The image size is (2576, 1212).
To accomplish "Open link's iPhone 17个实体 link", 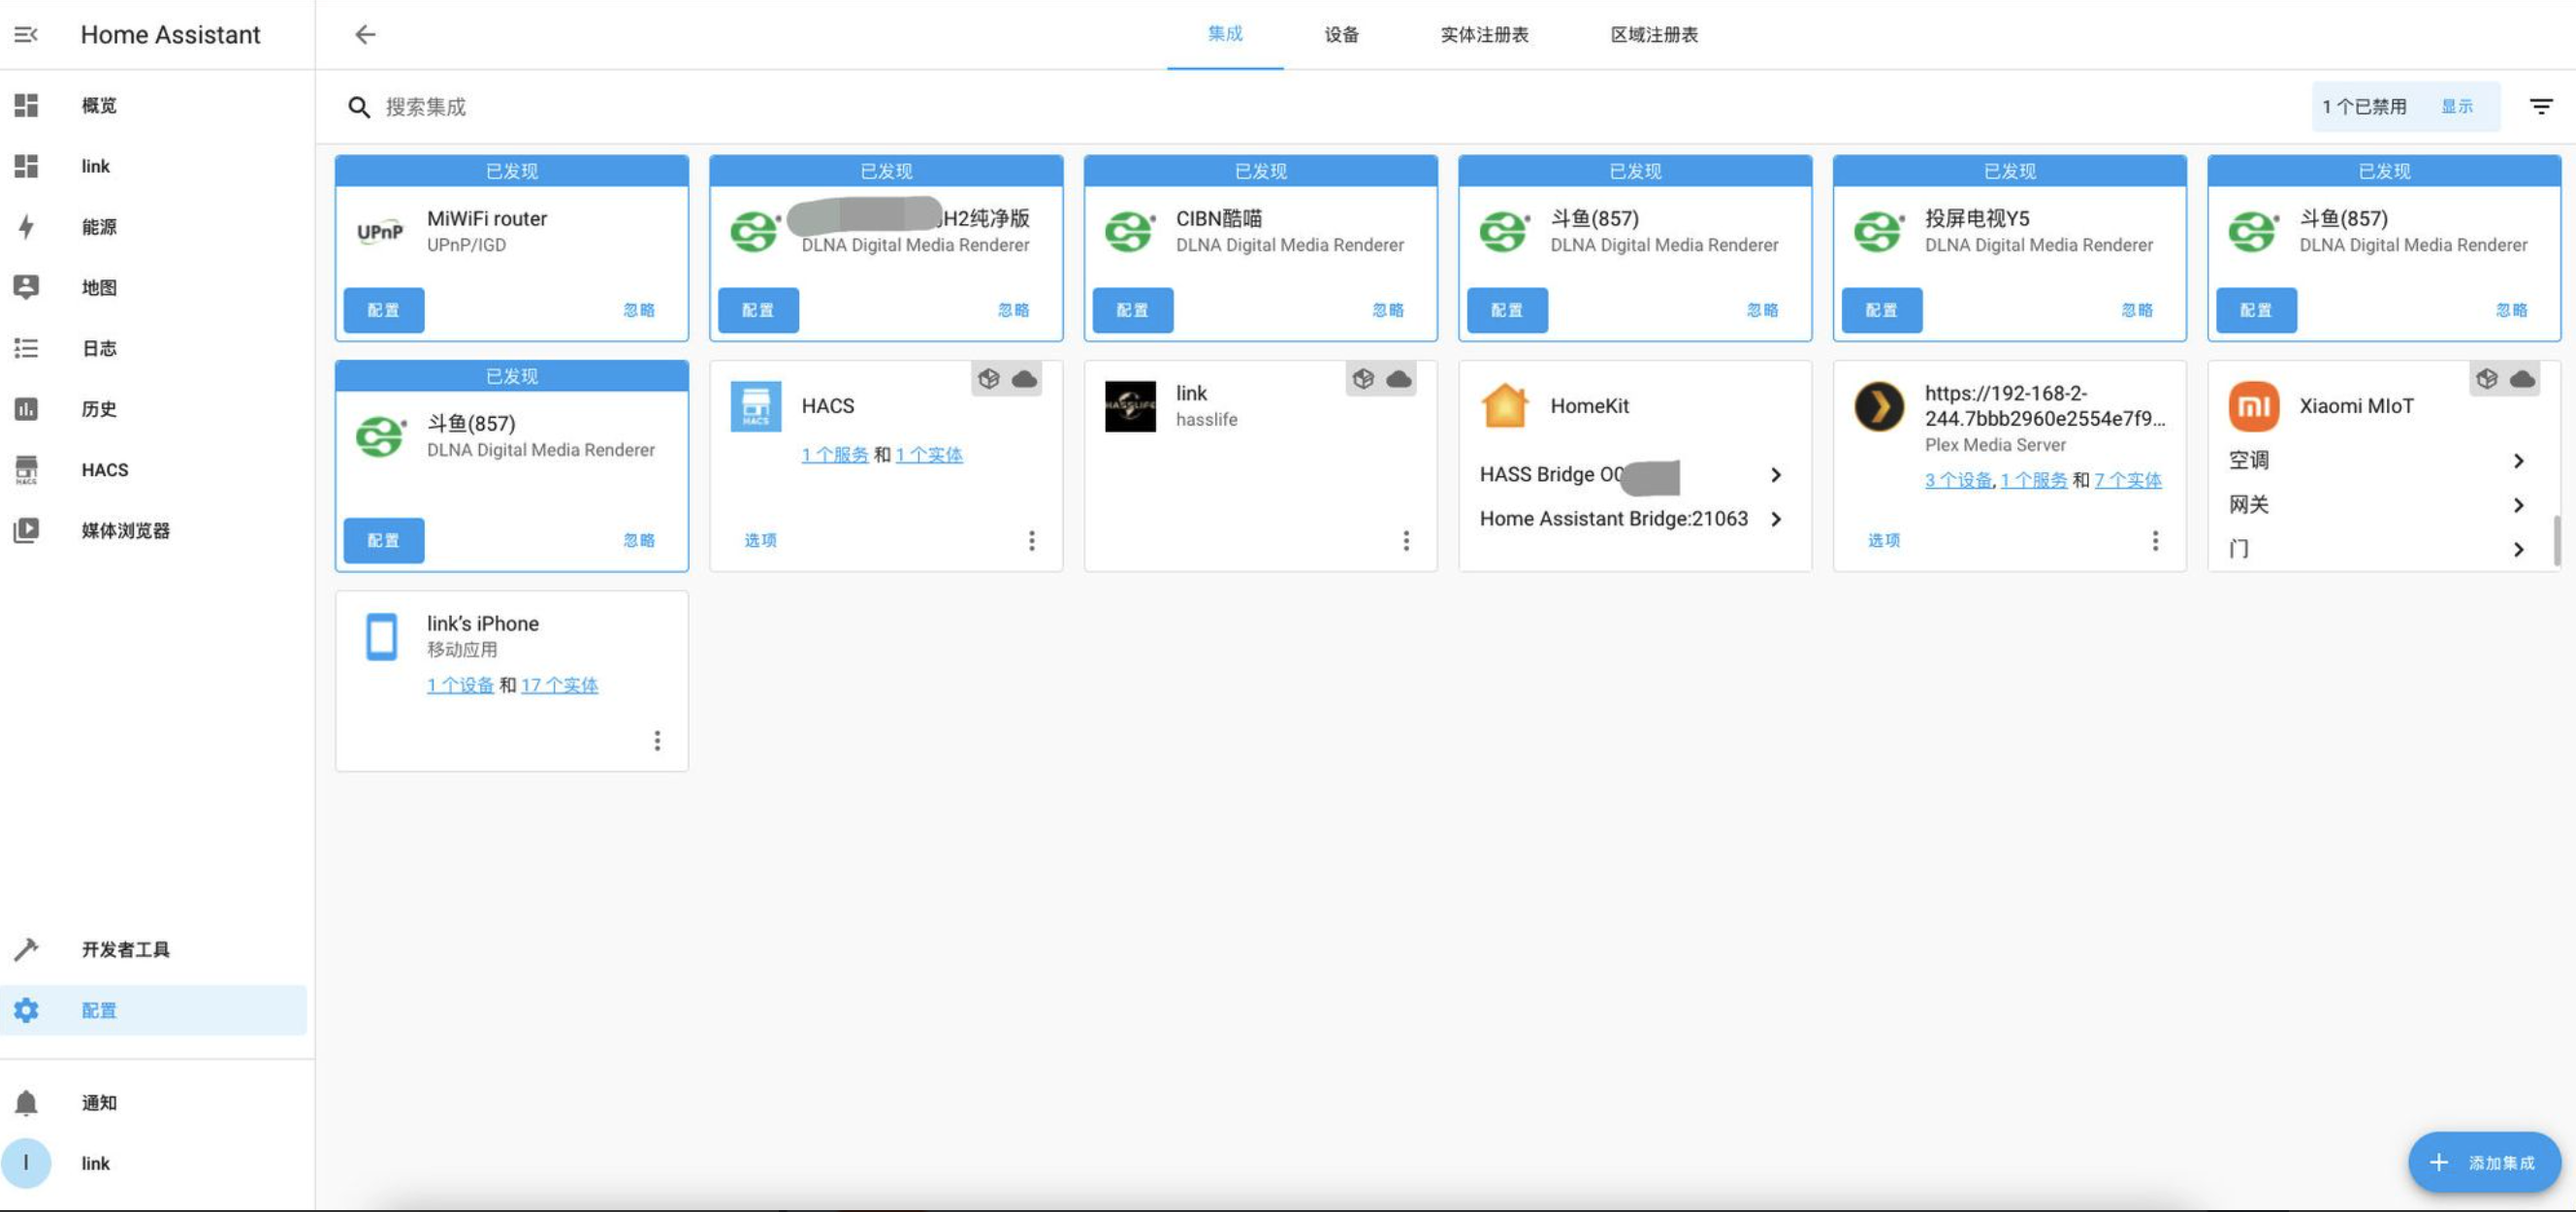I will (559, 685).
